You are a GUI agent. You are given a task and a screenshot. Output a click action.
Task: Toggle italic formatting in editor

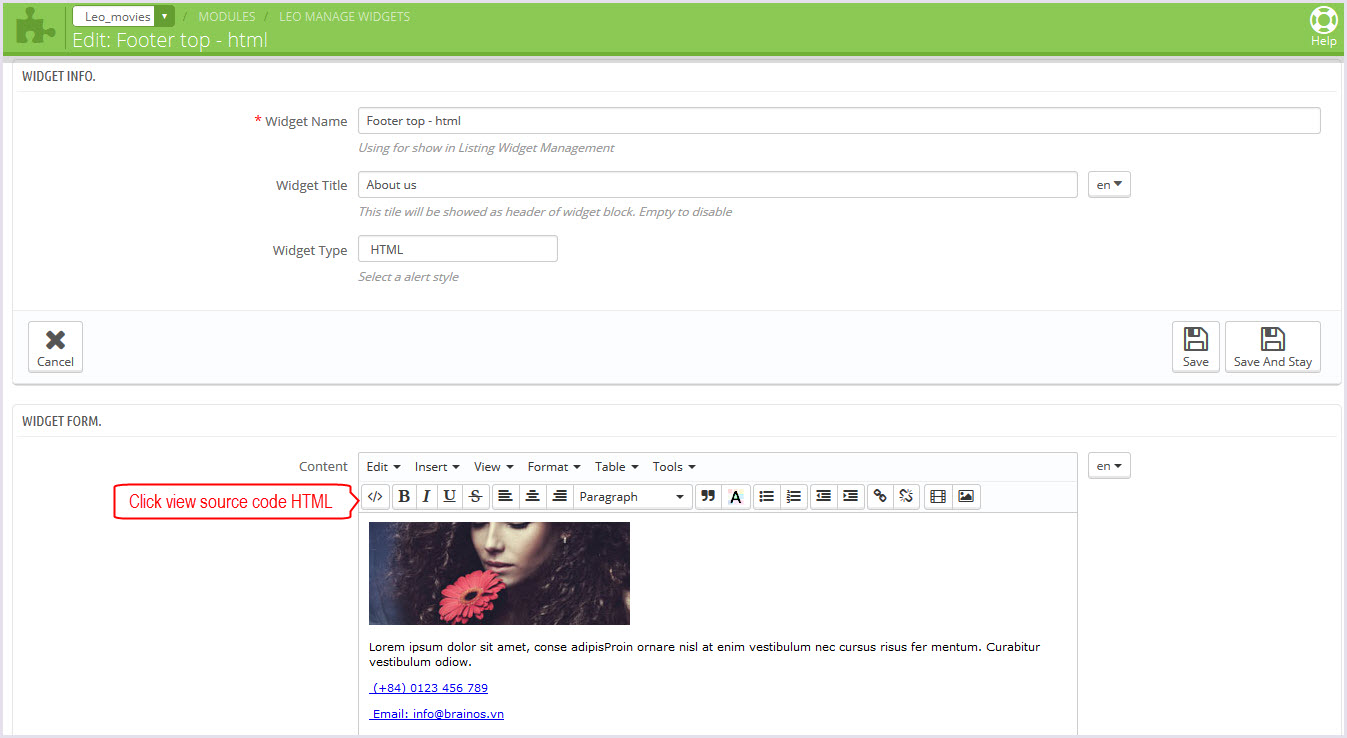click(427, 497)
